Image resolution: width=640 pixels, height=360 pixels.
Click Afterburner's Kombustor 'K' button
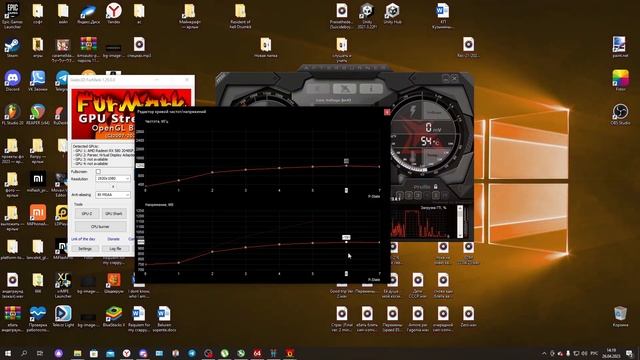click(317, 89)
